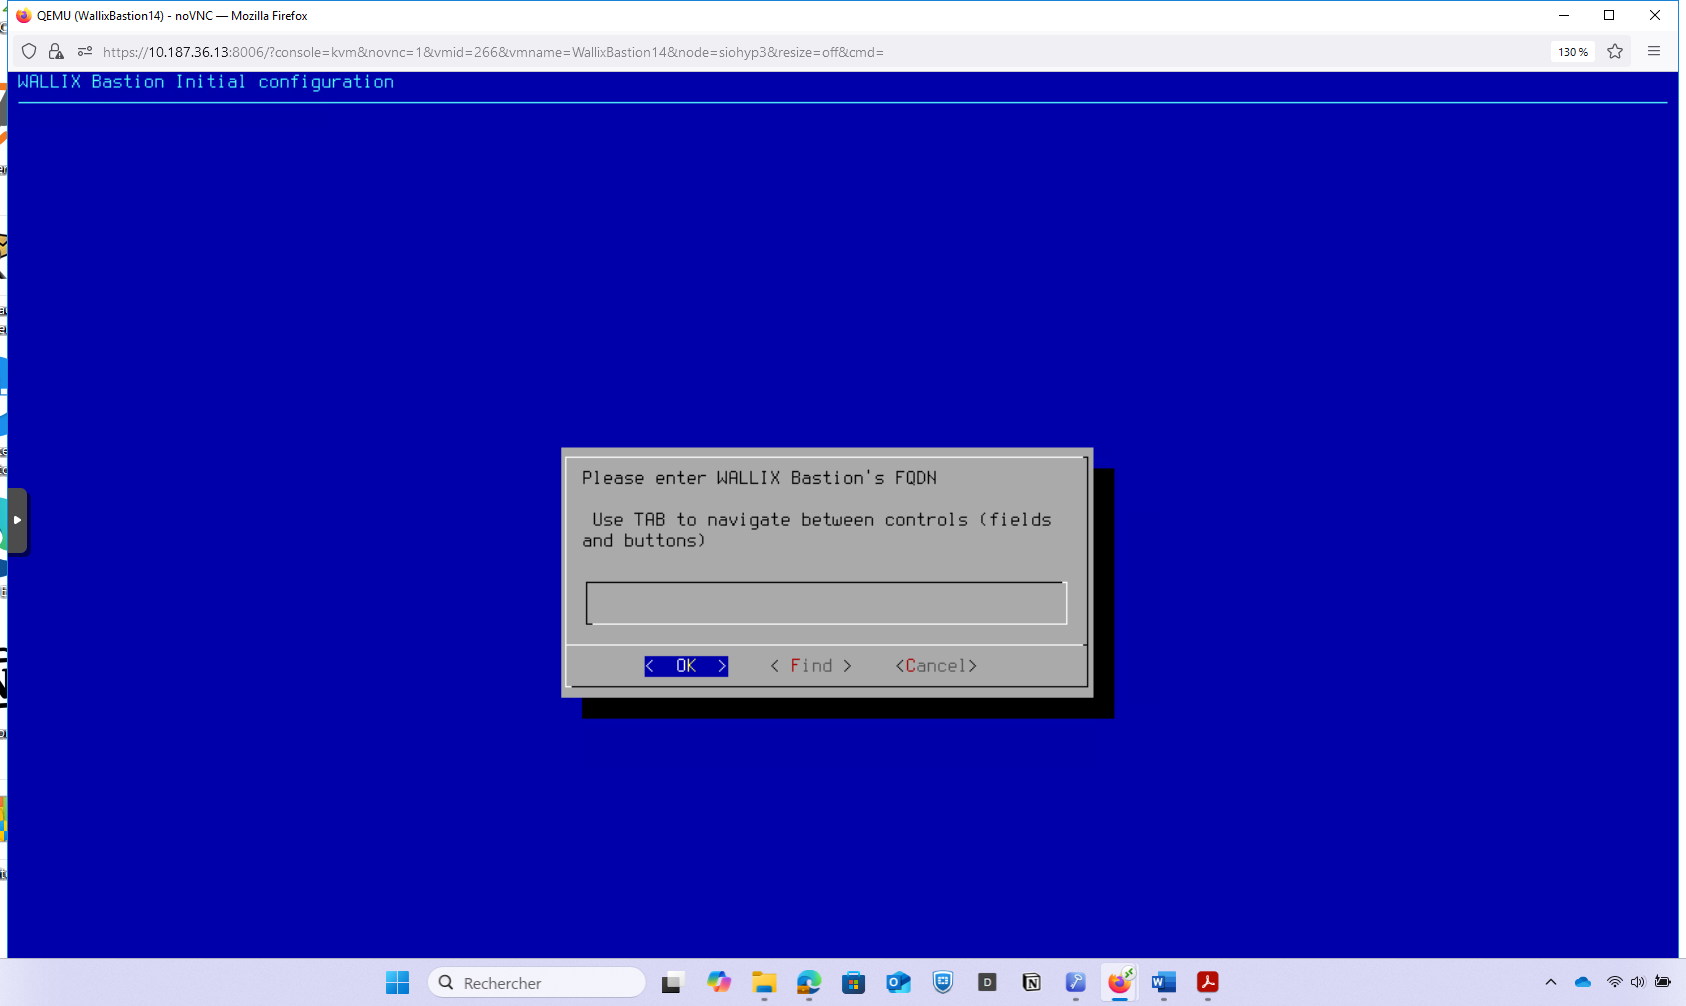Image resolution: width=1686 pixels, height=1006 pixels.
Task: Click the 130 % zoom level indicator
Action: tap(1573, 52)
